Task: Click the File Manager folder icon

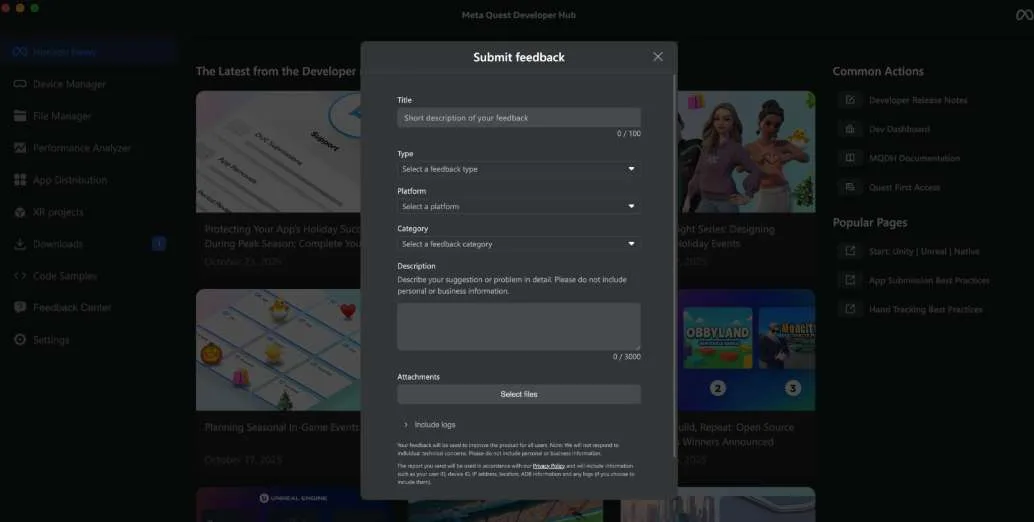Action: tap(20, 115)
